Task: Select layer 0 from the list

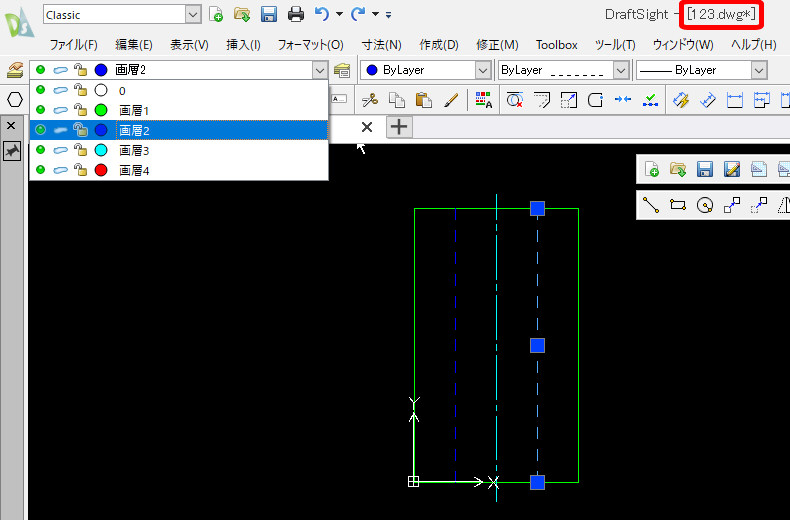Action: click(x=179, y=90)
